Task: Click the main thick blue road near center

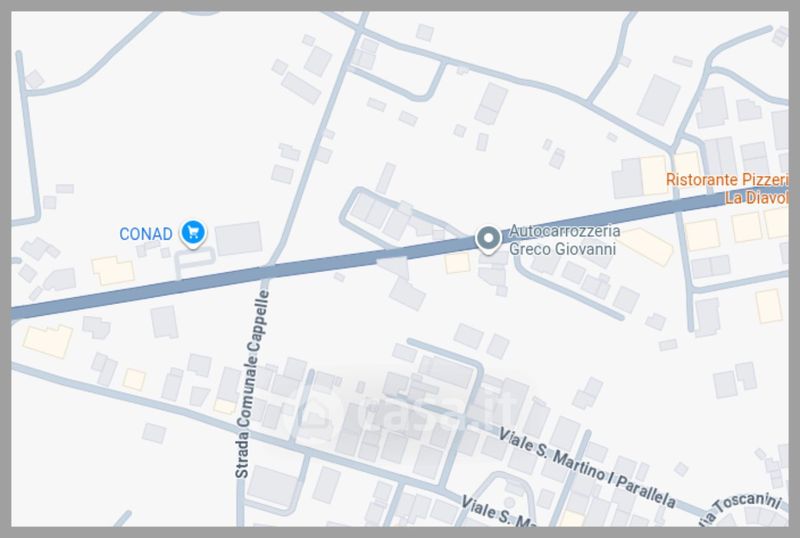Action: (x=357, y=259)
